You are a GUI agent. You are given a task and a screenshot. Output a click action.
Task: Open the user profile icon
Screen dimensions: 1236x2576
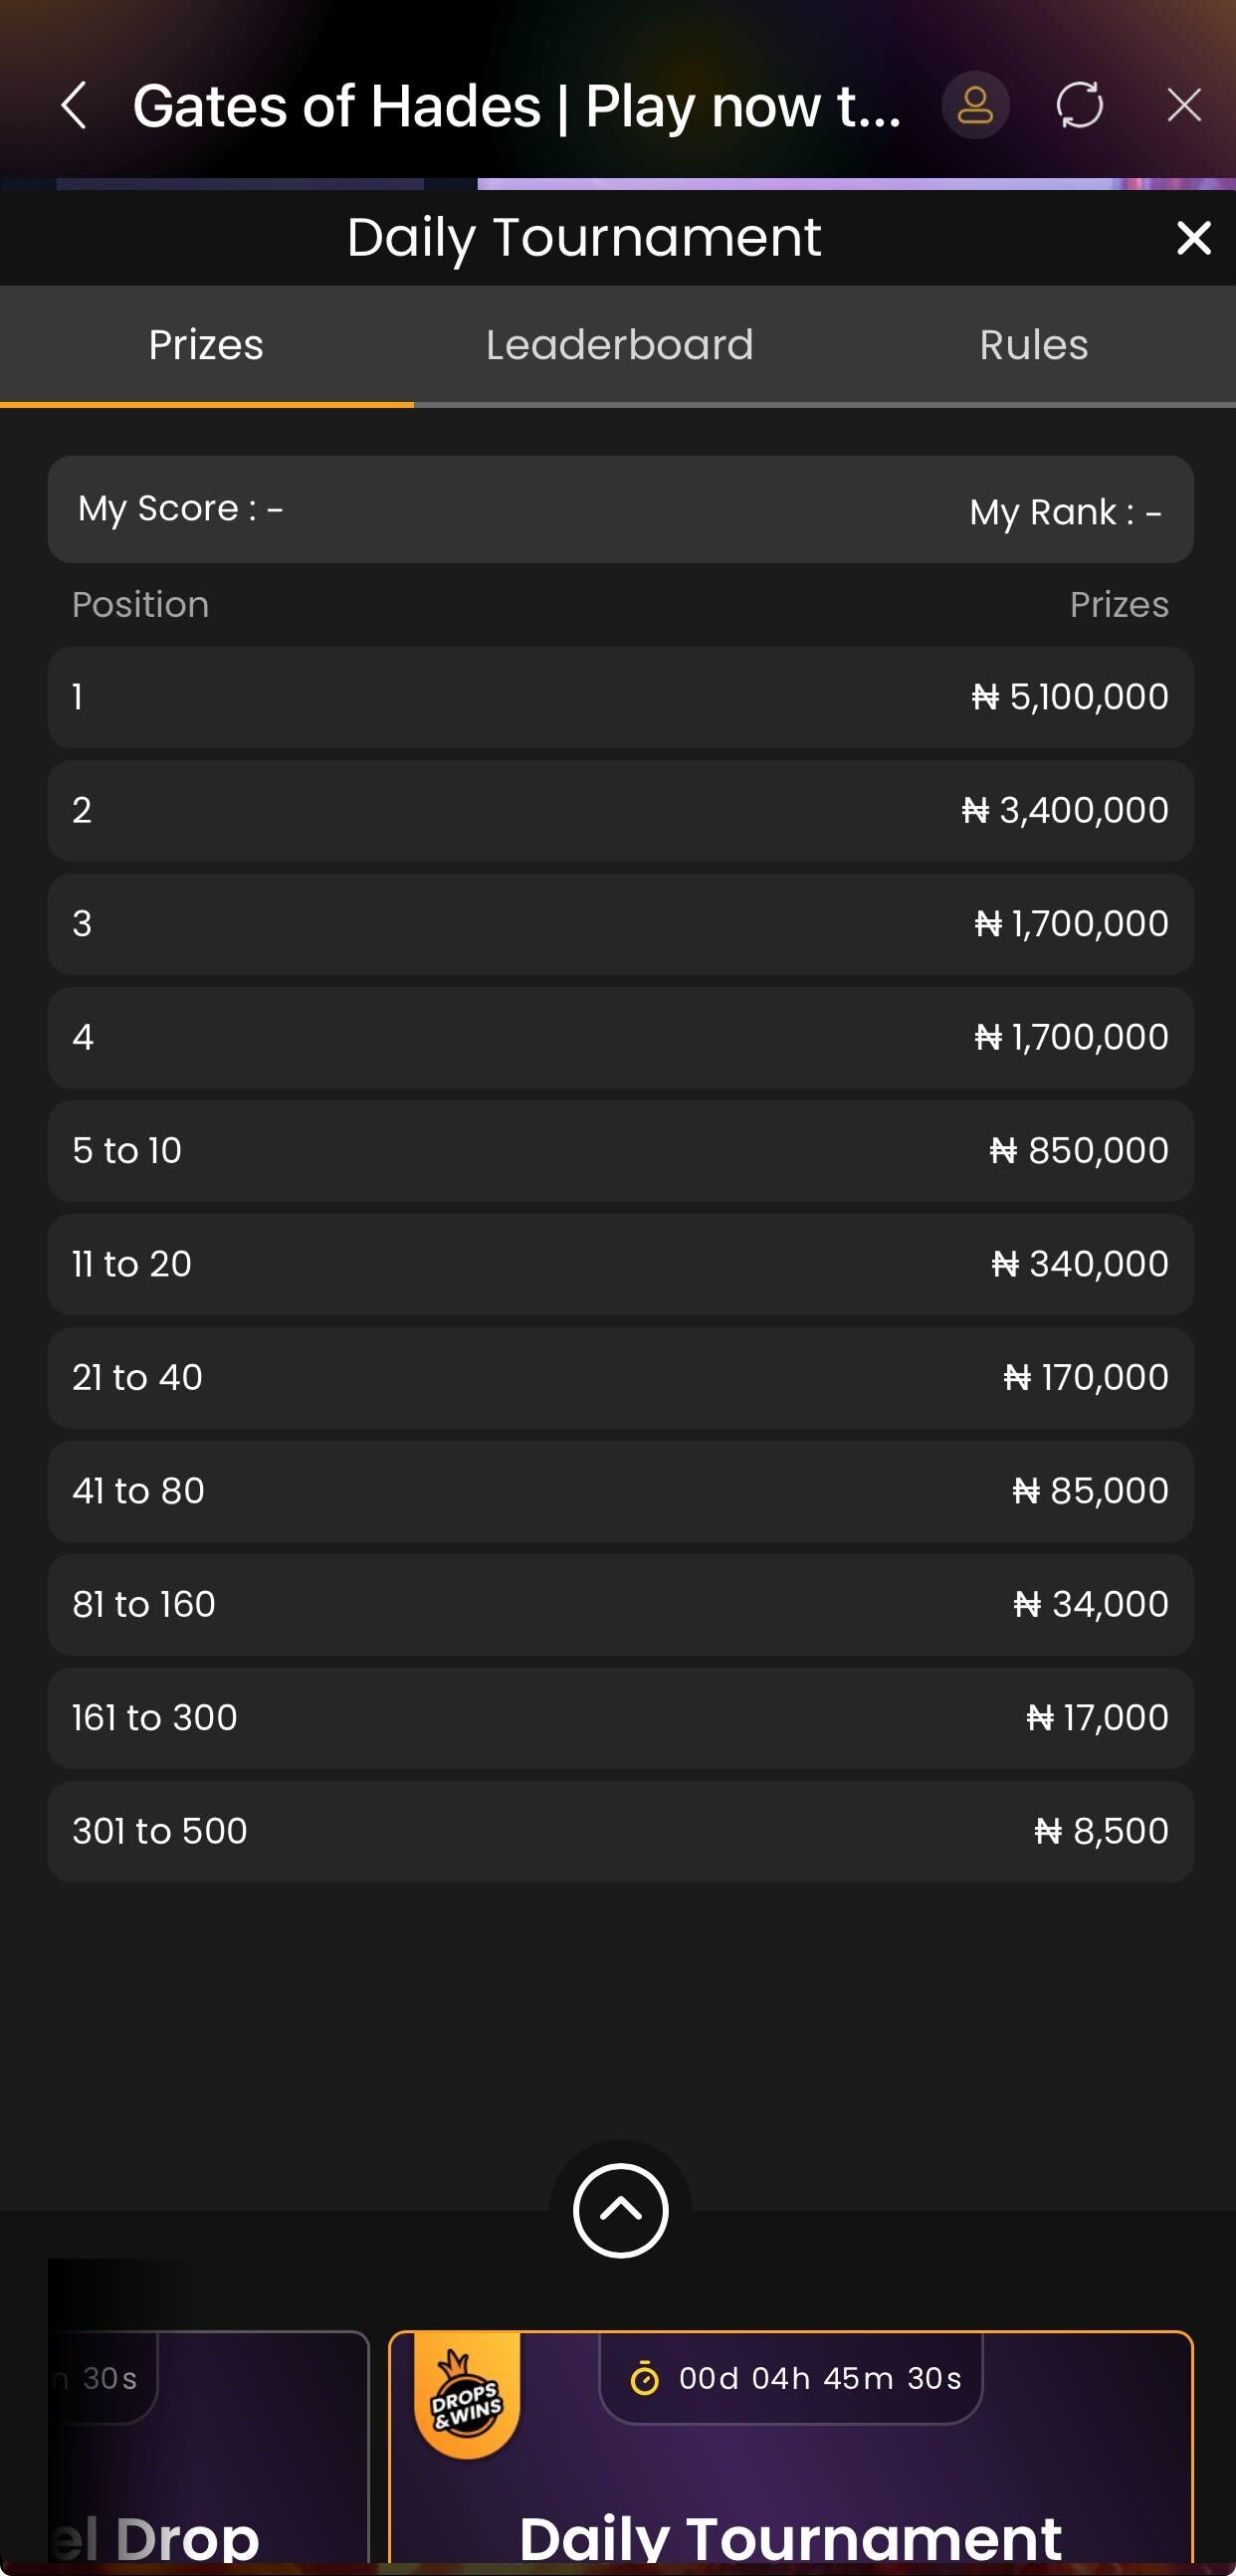[975, 105]
